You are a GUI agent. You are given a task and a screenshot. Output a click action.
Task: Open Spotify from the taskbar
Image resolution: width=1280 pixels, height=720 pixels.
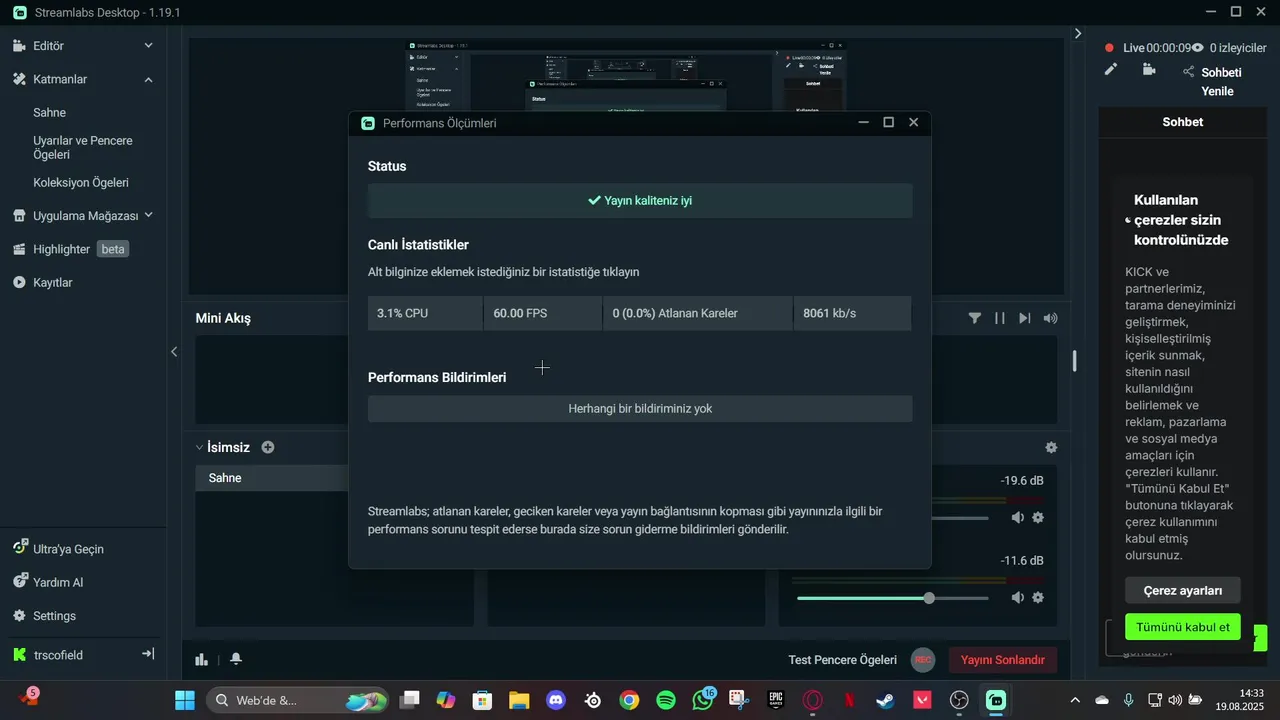(x=666, y=700)
